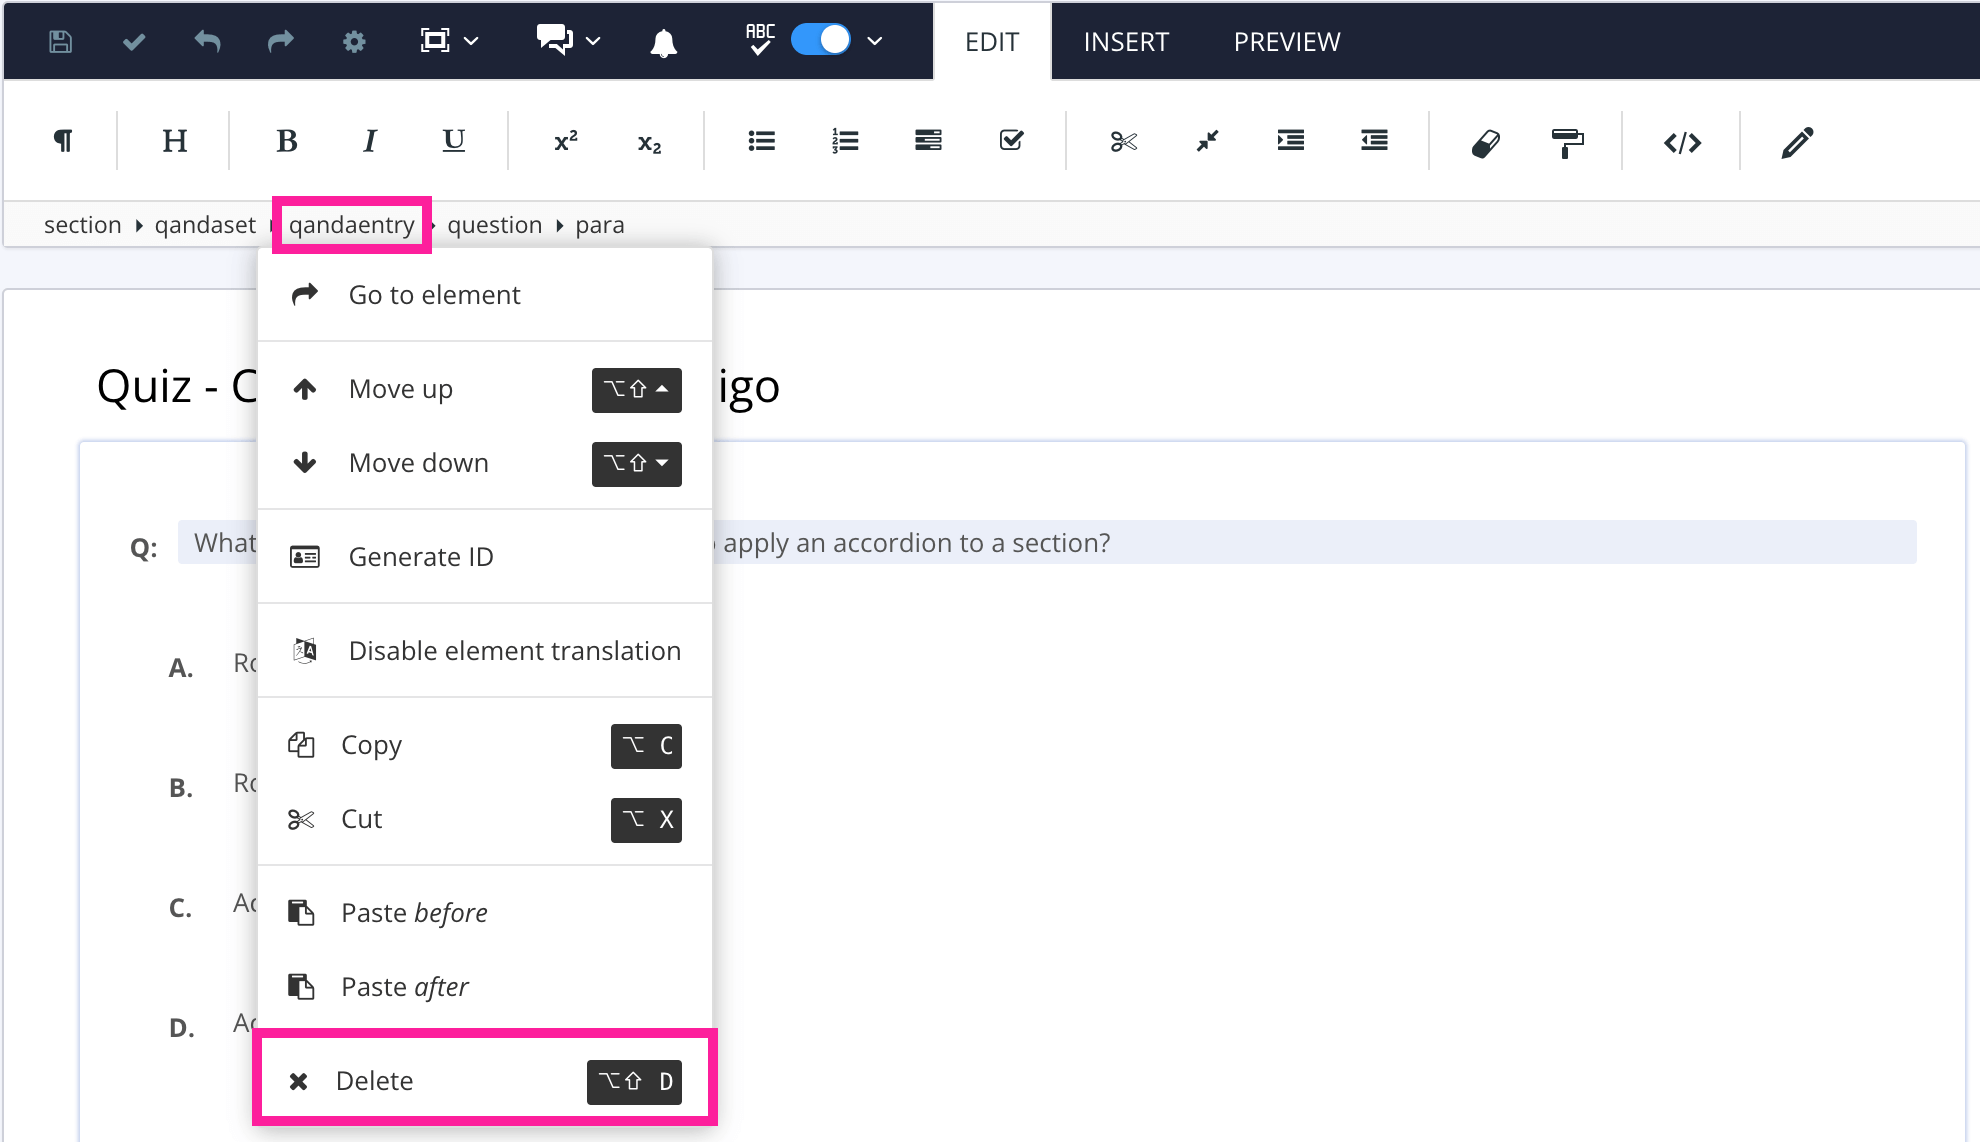This screenshot has height=1142, width=1980.
Task: Click answer option D label
Action: pyautogui.click(x=182, y=1027)
